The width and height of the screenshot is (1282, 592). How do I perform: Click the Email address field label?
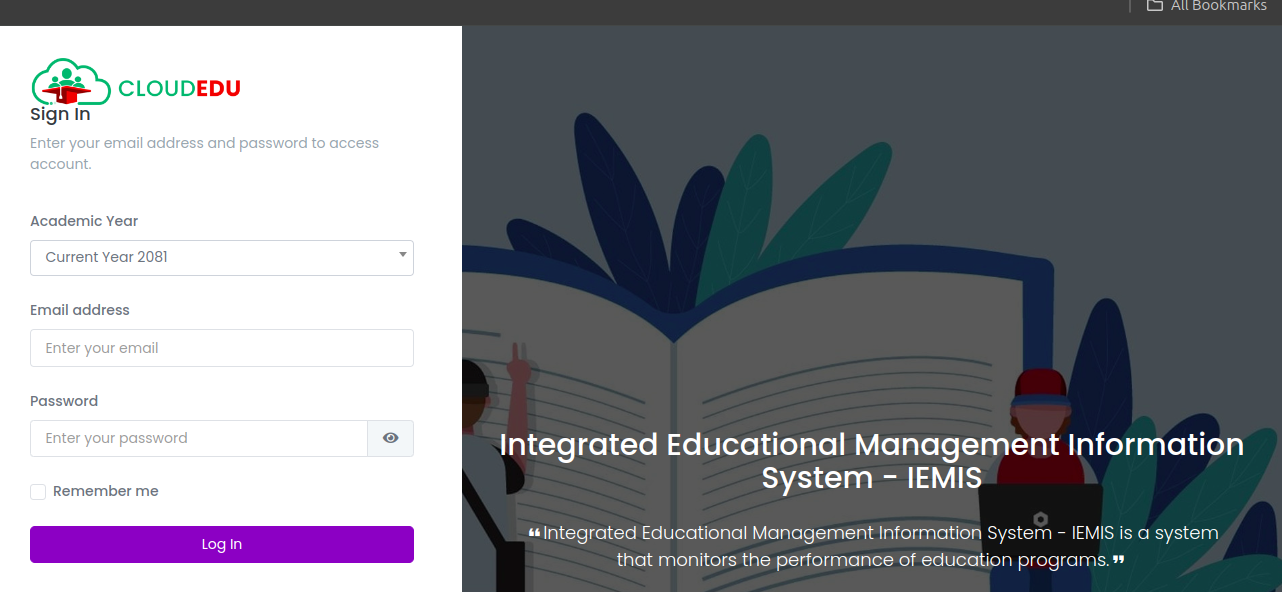80,310
